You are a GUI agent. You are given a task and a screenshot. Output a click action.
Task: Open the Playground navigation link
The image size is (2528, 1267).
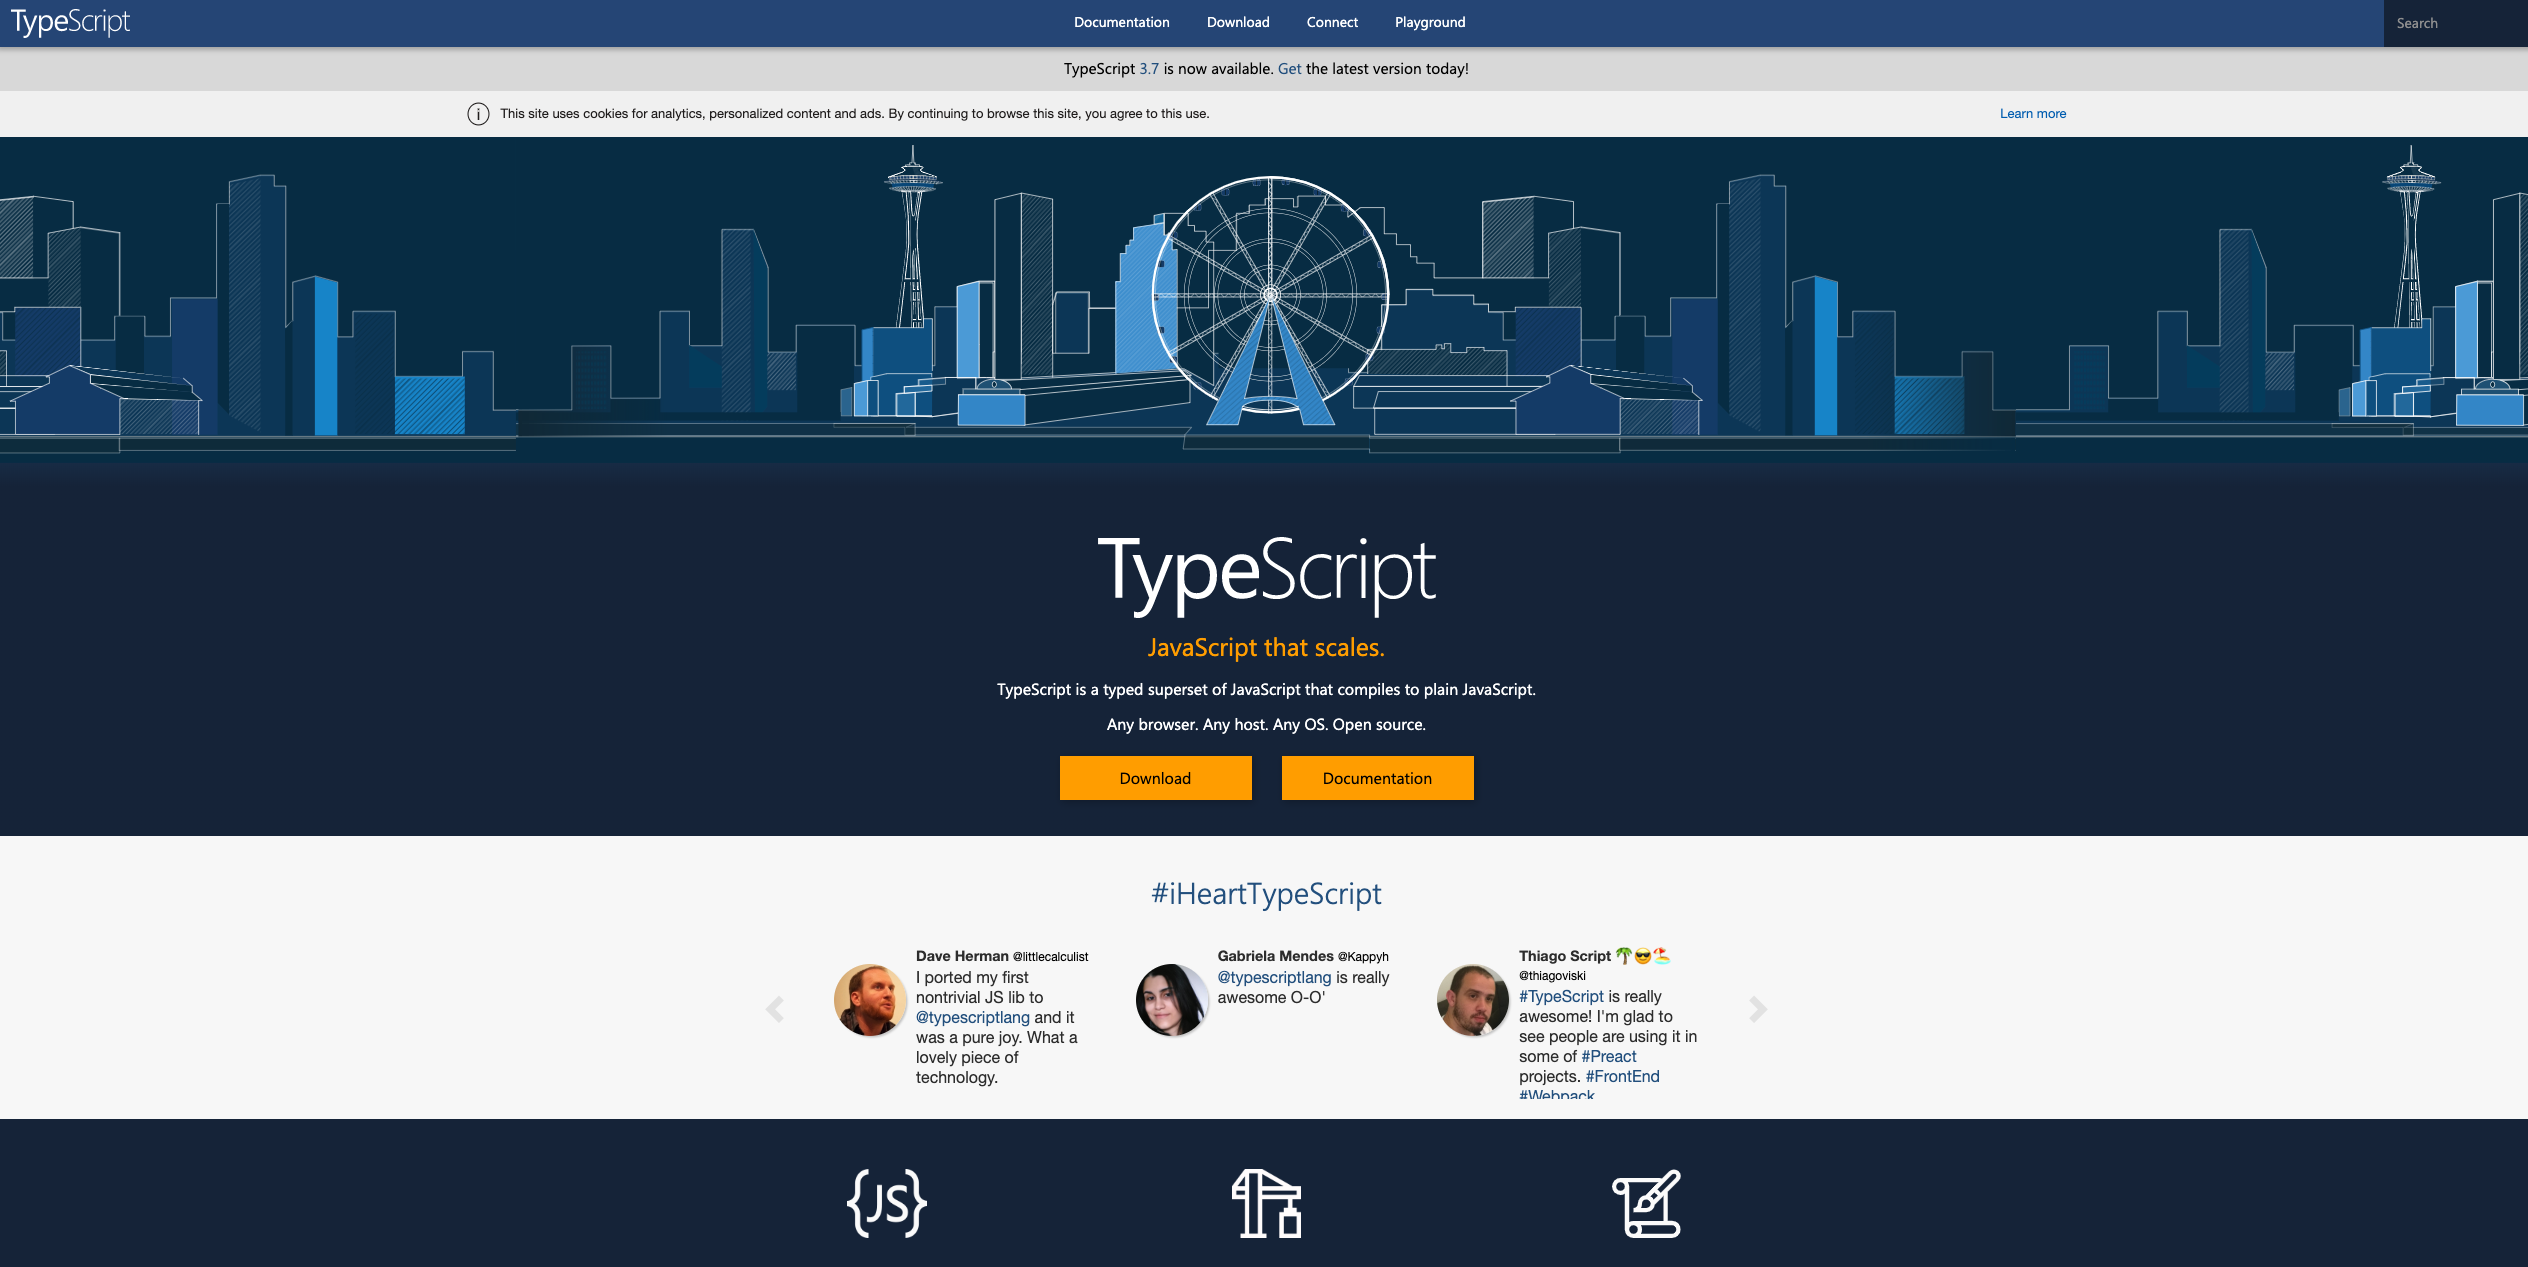coord(1430,21)
